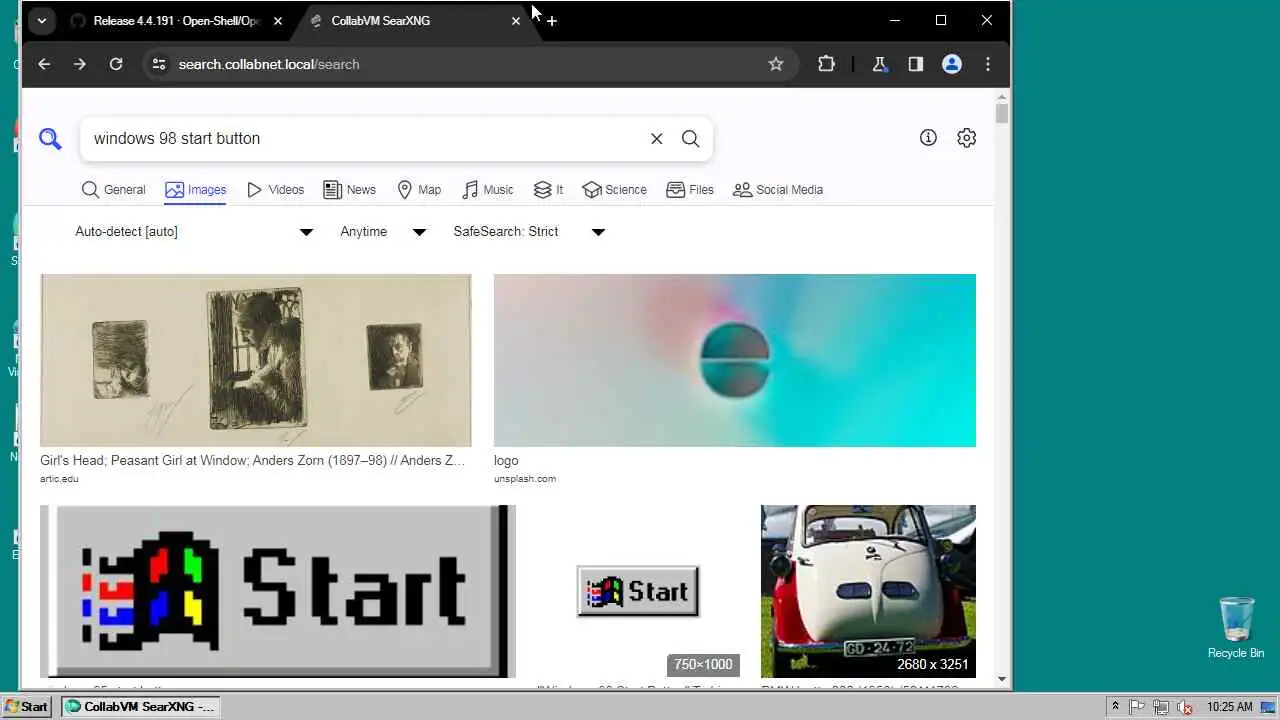Image resolution: width=1280 pixels, height=720 pixels.
Task: Close the Open-Shell release tab
Action: pos(278,20)
